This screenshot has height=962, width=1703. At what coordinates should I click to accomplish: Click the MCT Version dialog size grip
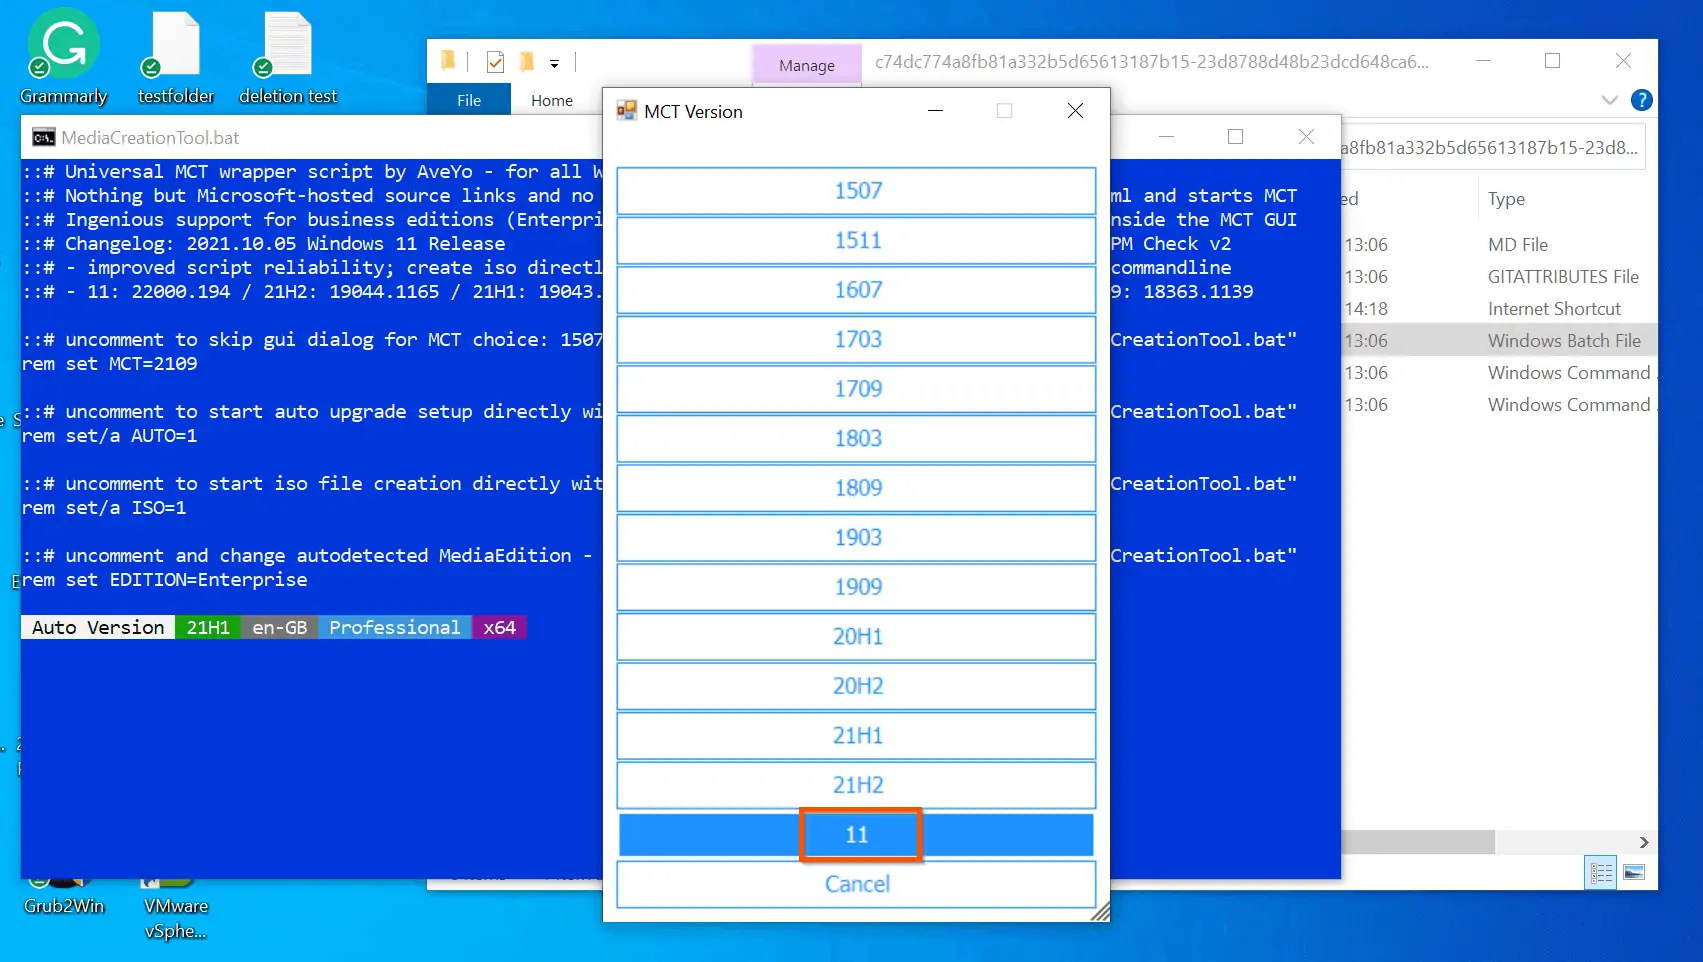[1100, 911]
